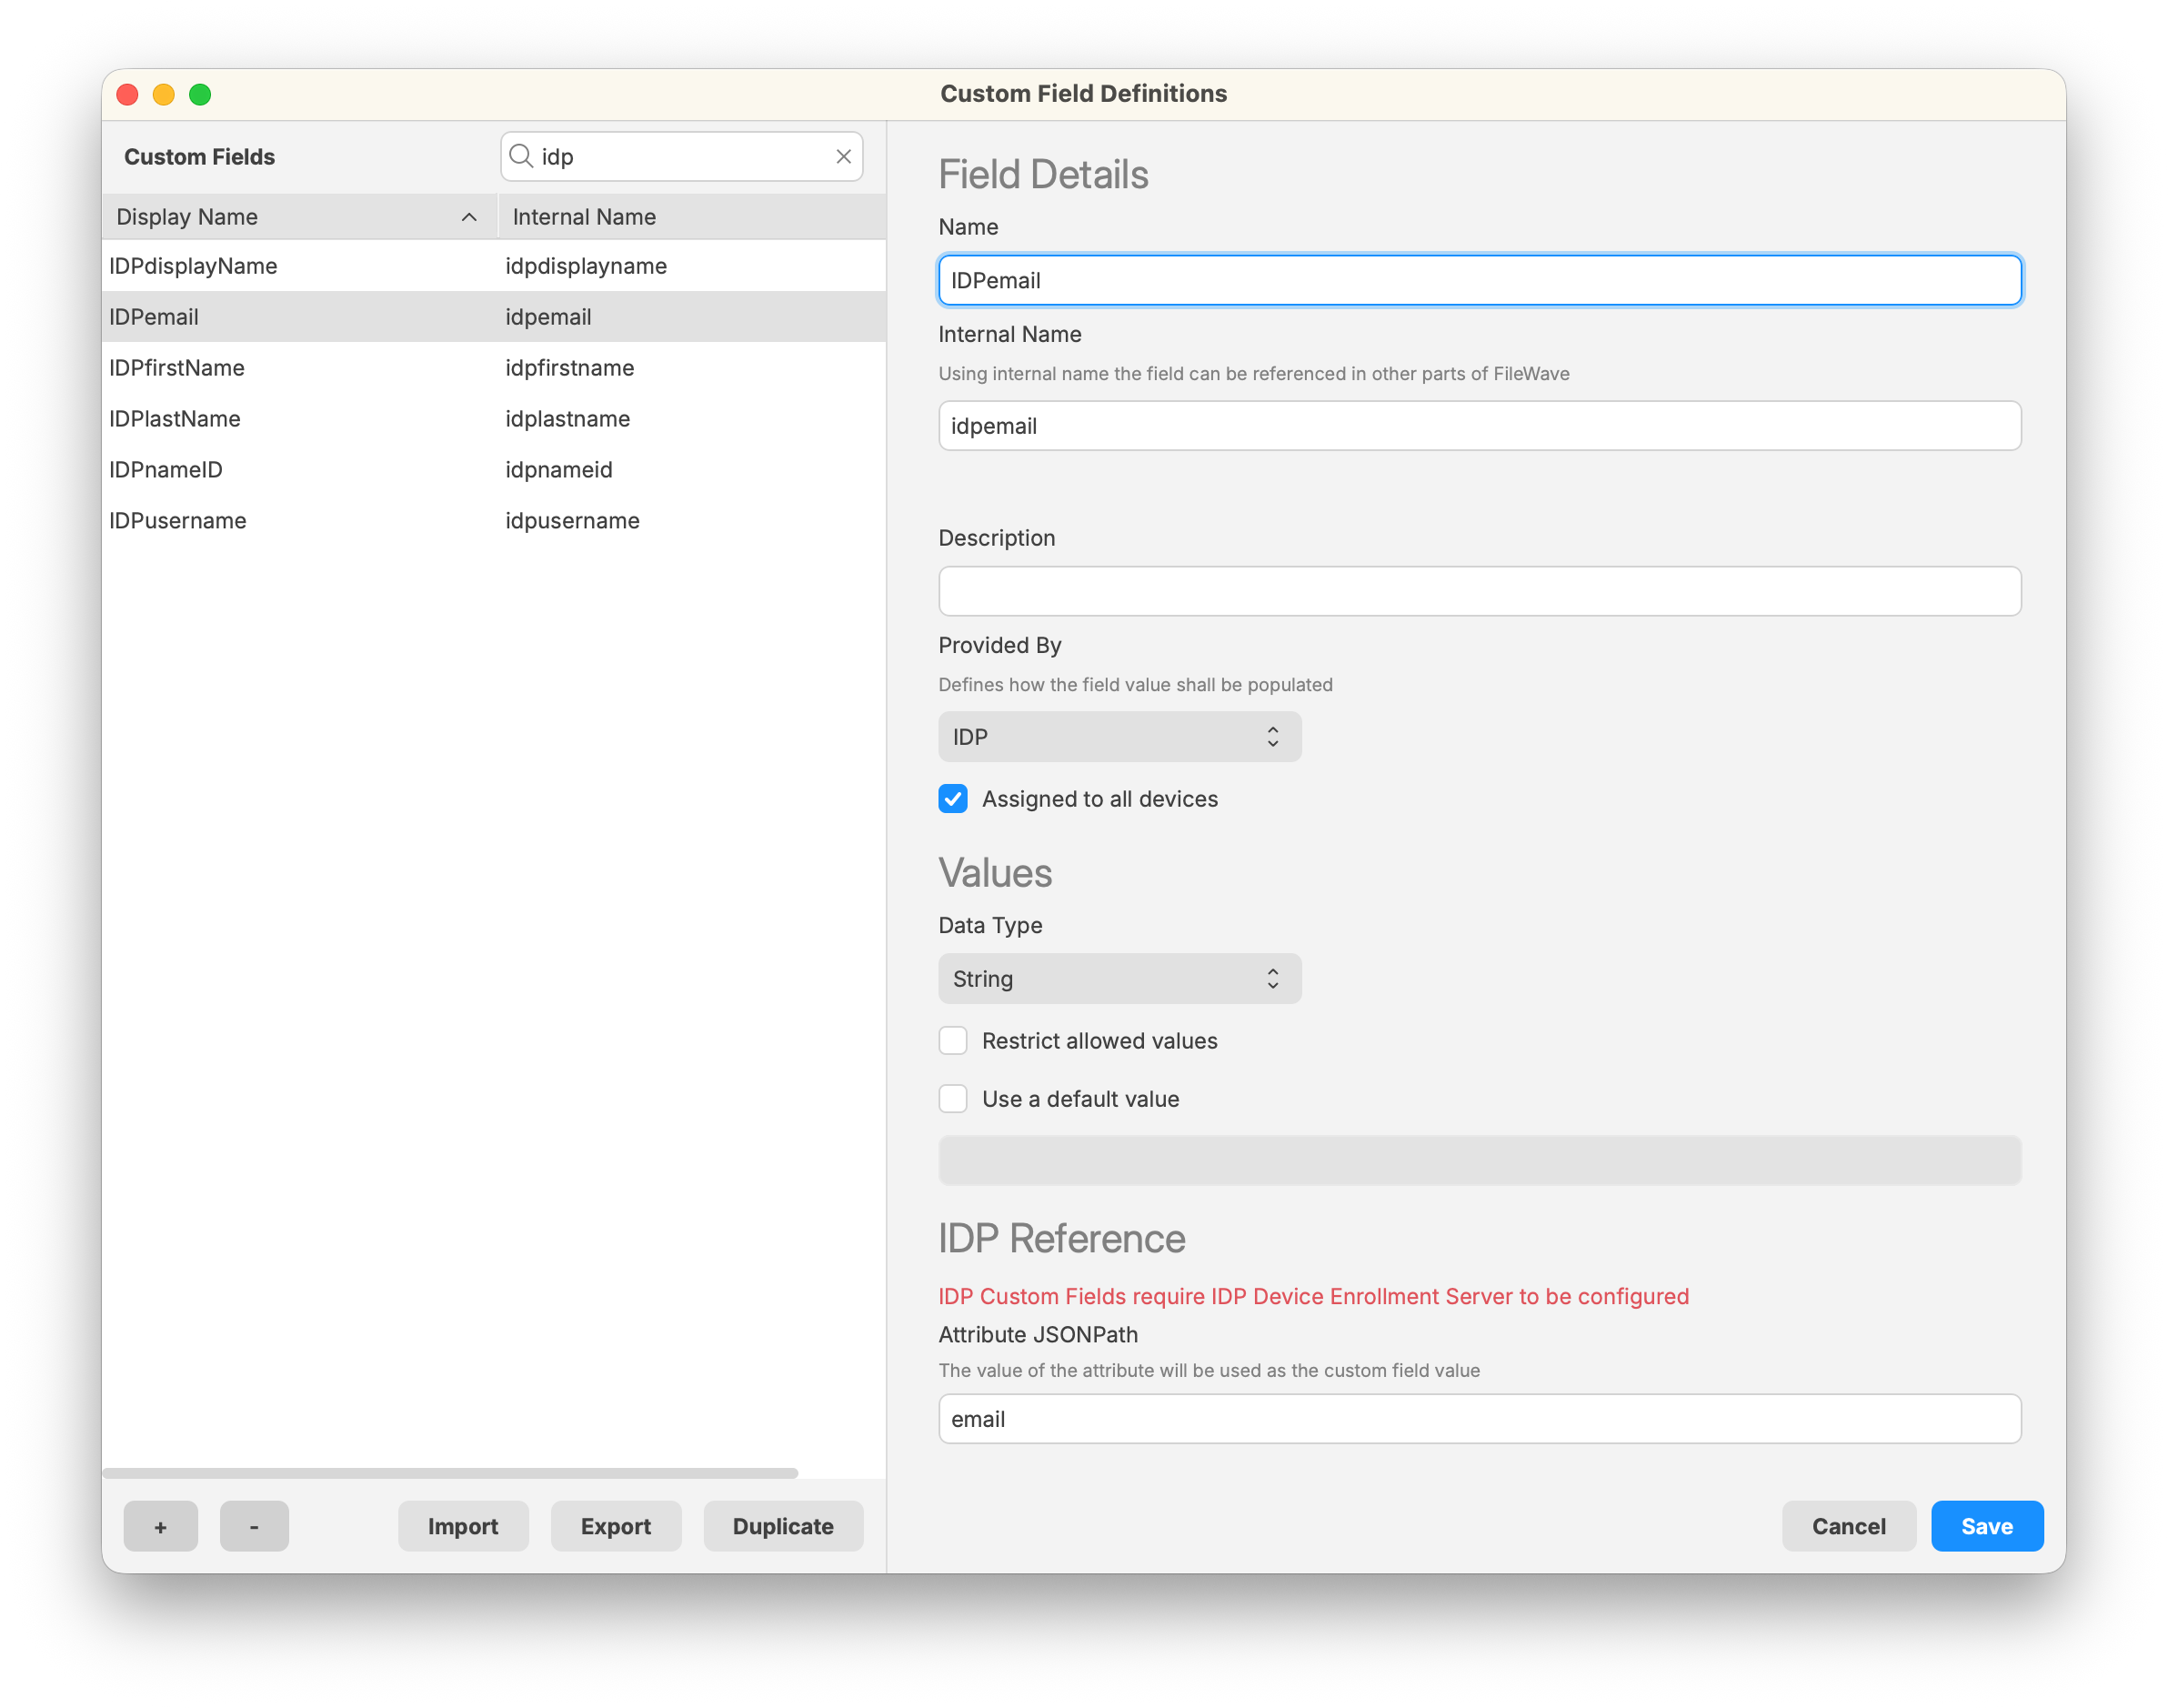Uncheck Assigned to all devices
The image size is (2168, 1708).
[x=952, y=799]
